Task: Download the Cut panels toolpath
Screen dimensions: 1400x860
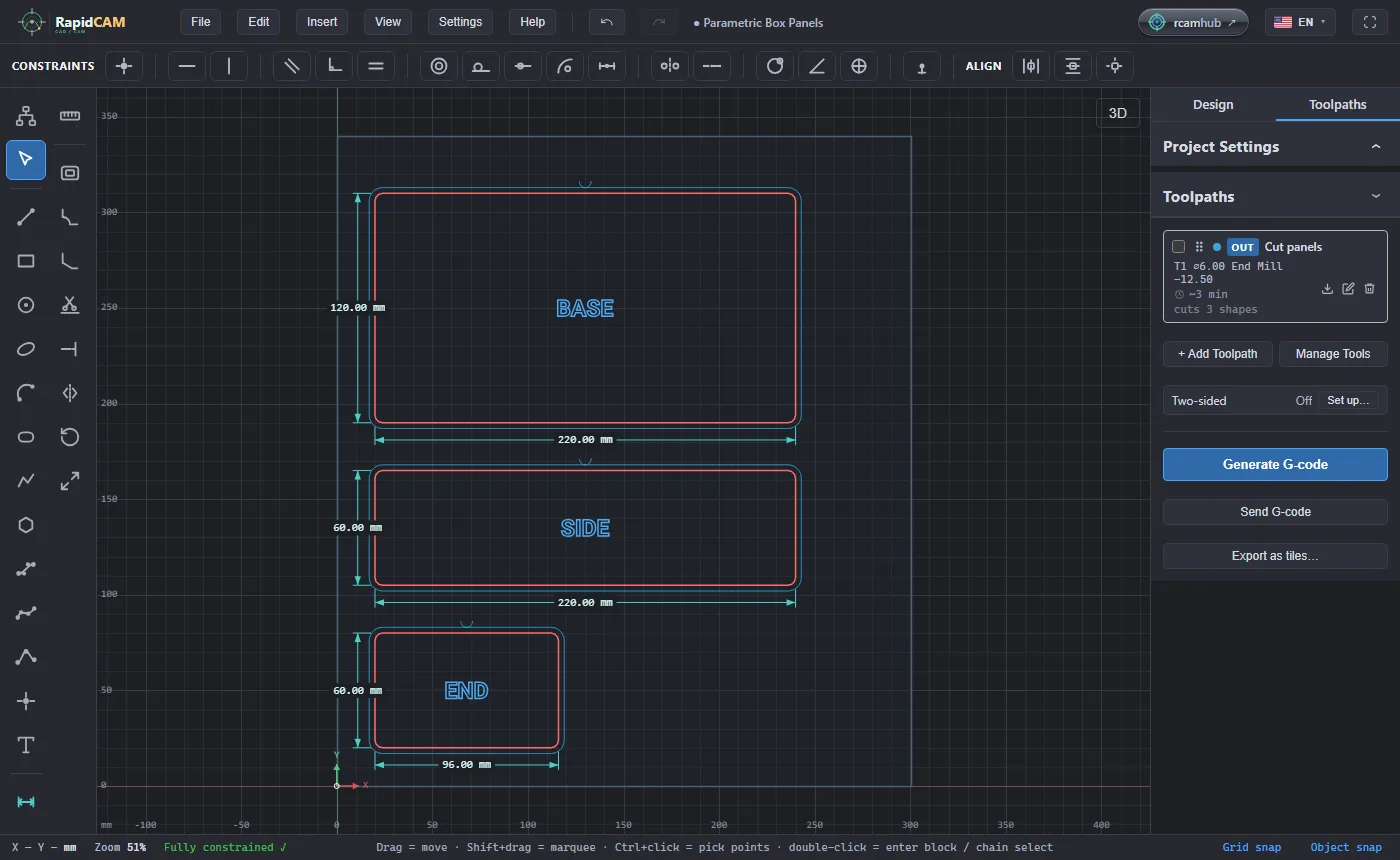Action: pyautogui.click(x=1327, y=289)
